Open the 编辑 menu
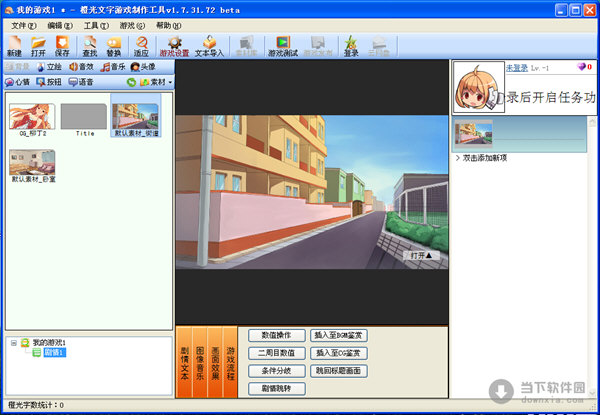The height and width of the screenshot is (415, 600). pyautogui.click(x=60, y=26)
